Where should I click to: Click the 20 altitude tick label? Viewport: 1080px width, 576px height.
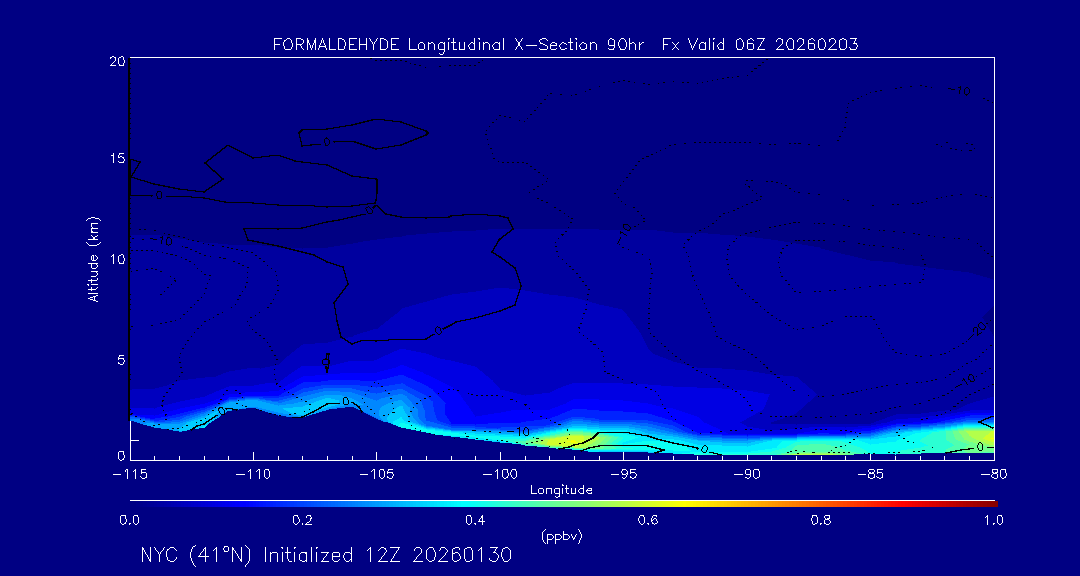point(116,61)
